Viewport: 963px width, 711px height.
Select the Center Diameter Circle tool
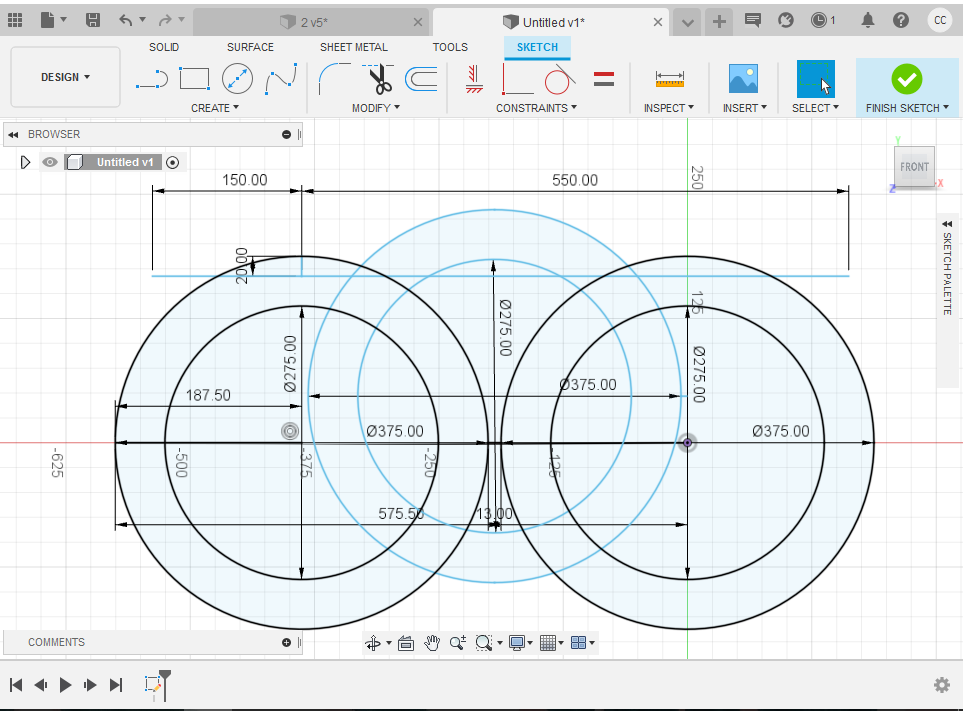tap(237, 79)
